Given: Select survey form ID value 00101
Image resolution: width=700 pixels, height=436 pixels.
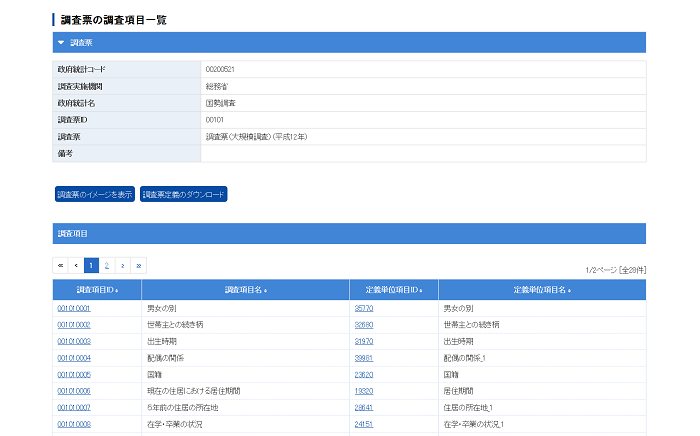Looking at the screenshot, I should (x=214, y=120).
